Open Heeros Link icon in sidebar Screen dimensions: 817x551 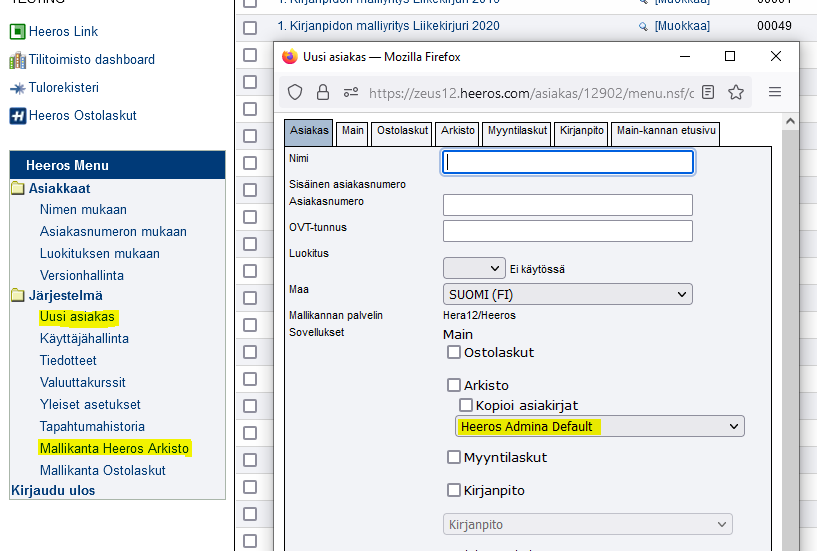click(x=17, y=31)
